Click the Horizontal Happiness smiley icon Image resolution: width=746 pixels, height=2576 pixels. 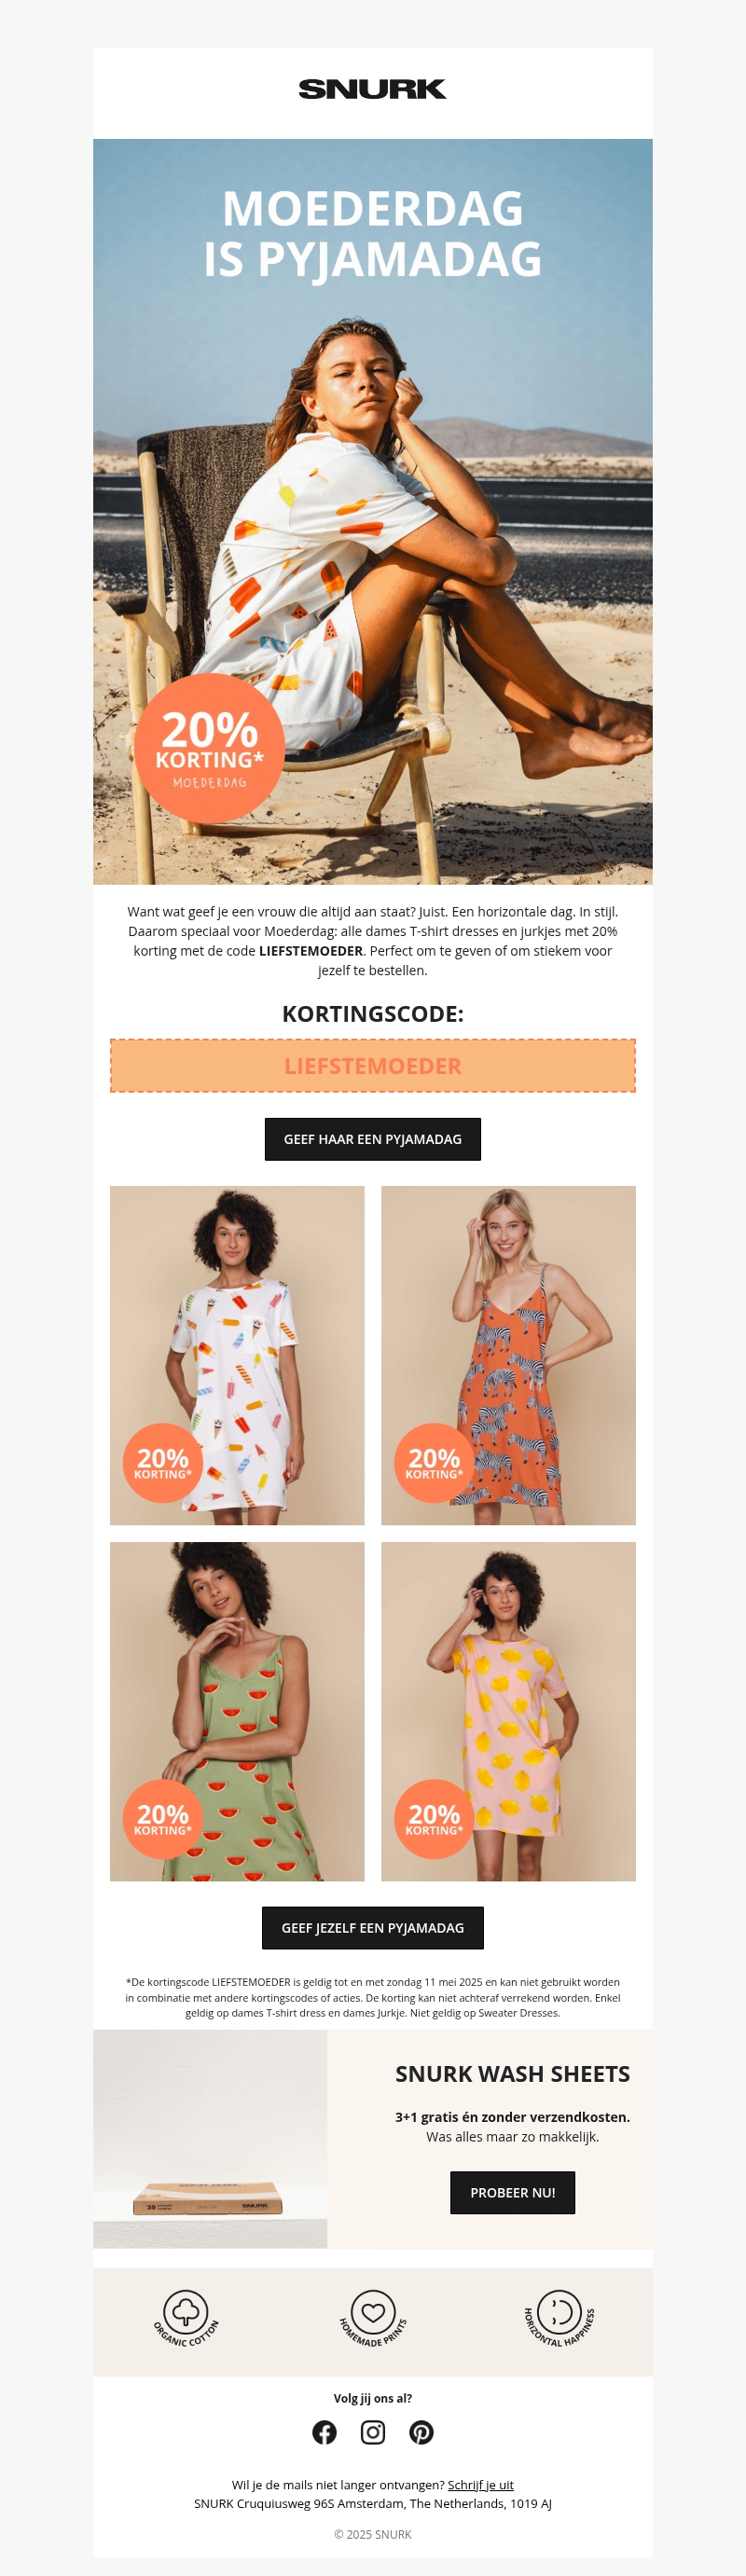coord(559,2319)
